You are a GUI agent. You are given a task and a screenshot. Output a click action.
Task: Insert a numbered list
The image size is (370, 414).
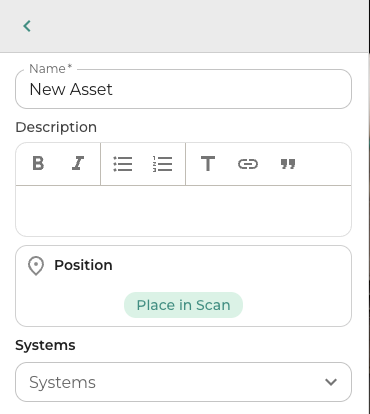click(x=162, y=164)
